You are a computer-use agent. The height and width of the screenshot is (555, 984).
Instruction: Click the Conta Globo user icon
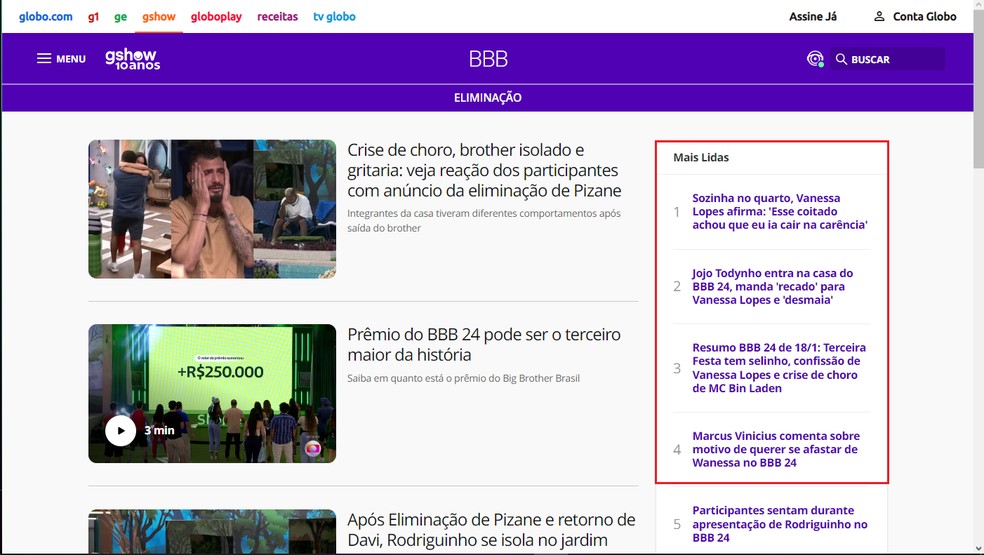tap(879, 16)
